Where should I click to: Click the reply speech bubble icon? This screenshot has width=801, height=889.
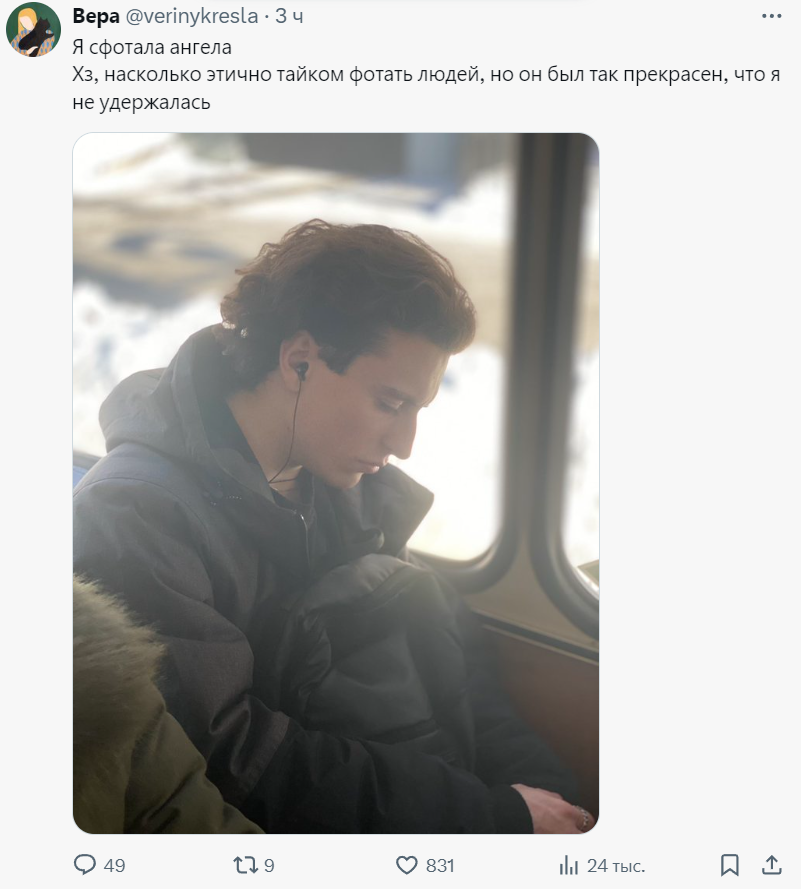(x=85, y=865)
